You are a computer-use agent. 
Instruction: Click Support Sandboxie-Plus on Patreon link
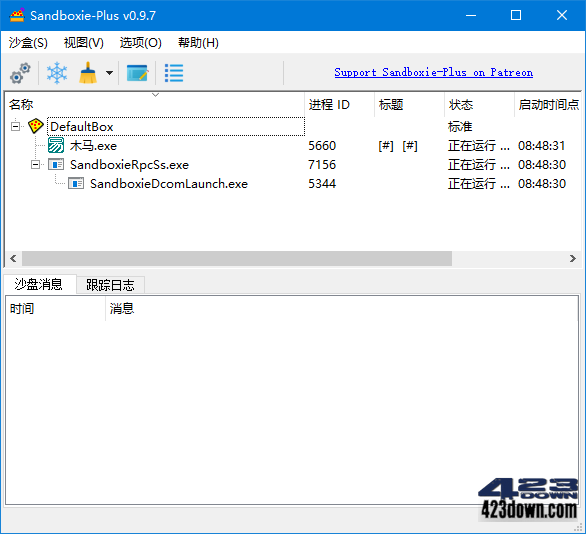(x=434, y=72)
